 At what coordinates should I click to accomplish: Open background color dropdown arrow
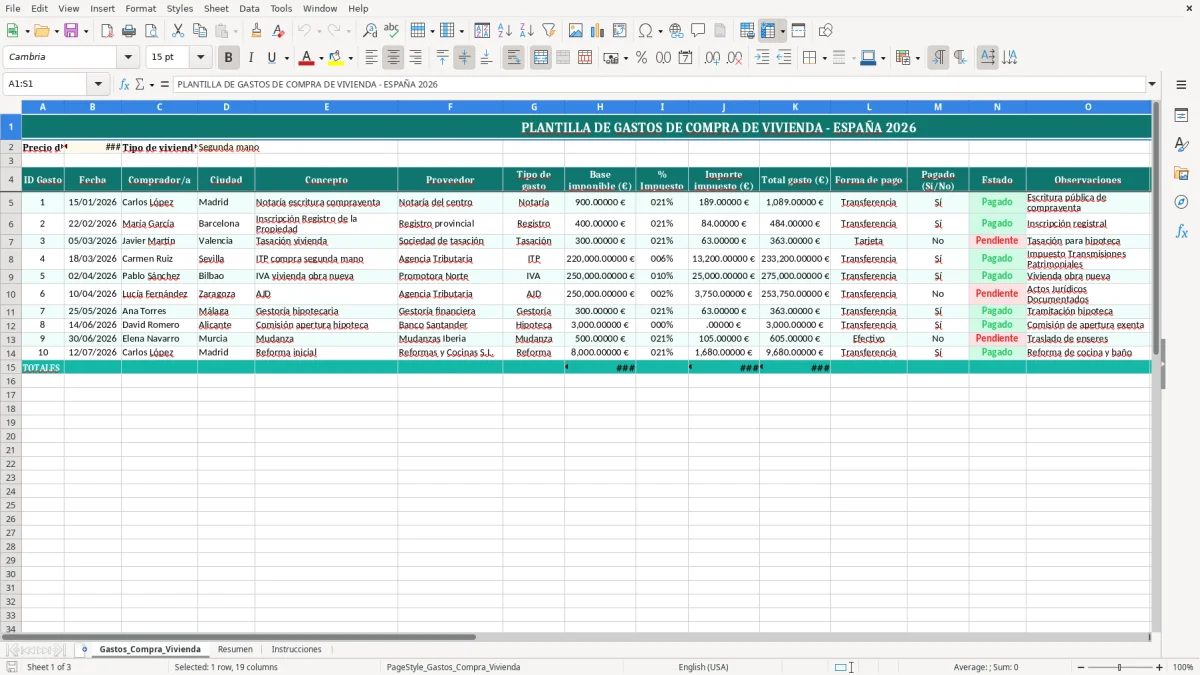[350, 58]
